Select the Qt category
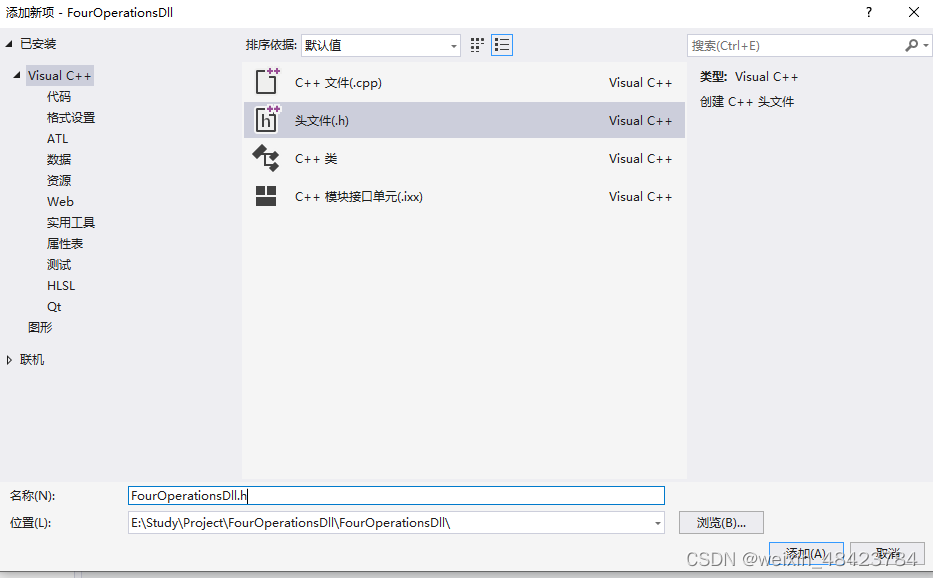Screen dimensions: 933x578 click(x=54, y=307)
